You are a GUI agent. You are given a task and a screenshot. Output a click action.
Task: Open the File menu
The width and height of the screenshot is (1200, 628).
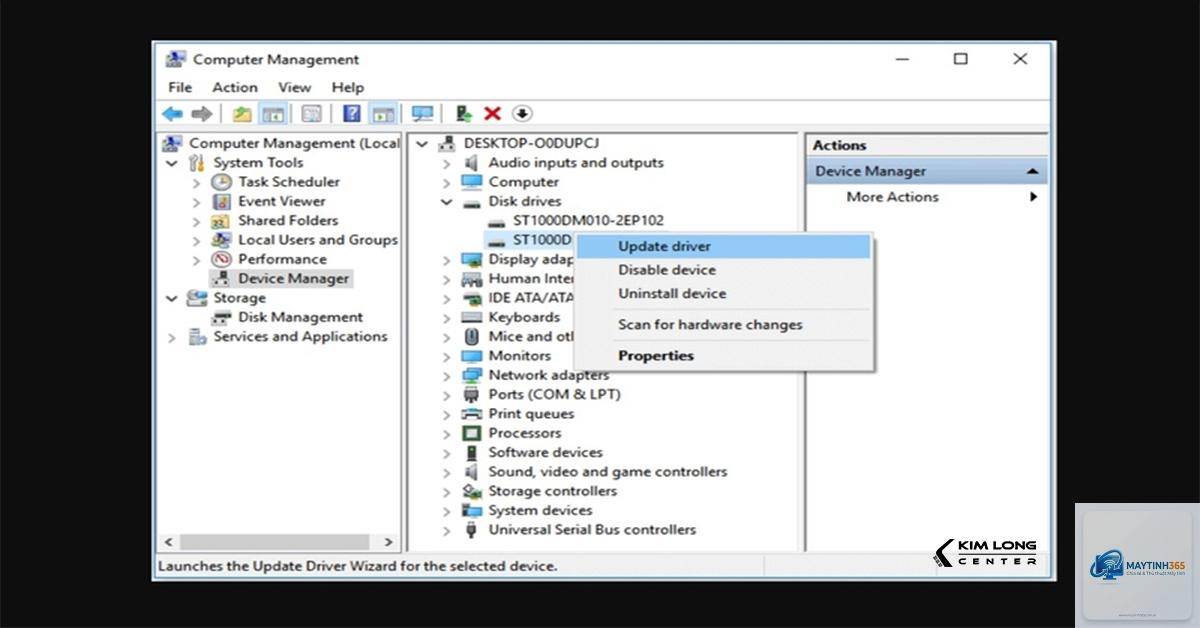(x=180, y=87)
